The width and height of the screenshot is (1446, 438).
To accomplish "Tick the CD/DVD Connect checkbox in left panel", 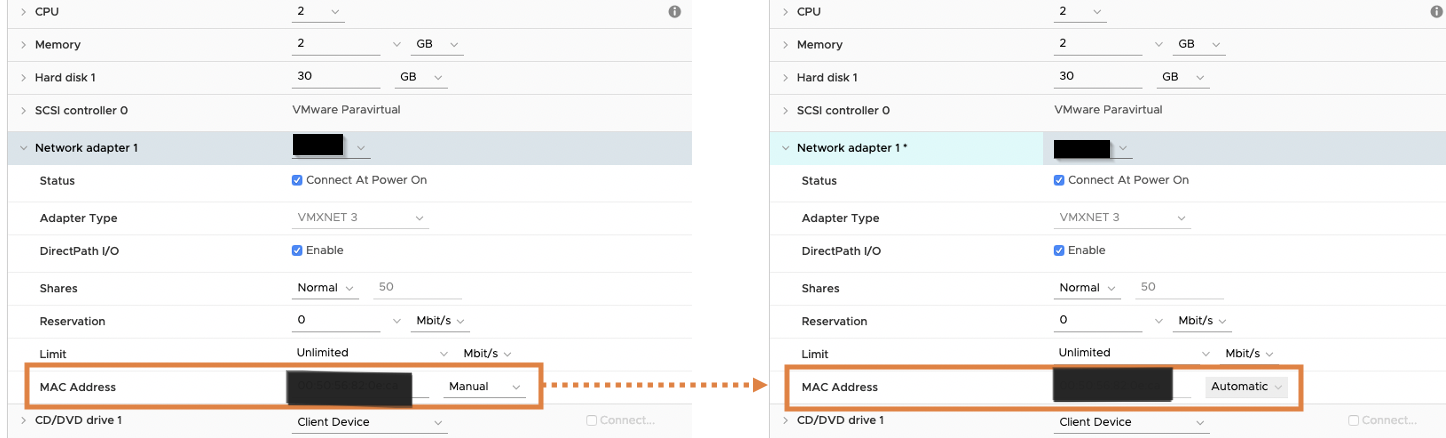I will coord(592,421).
